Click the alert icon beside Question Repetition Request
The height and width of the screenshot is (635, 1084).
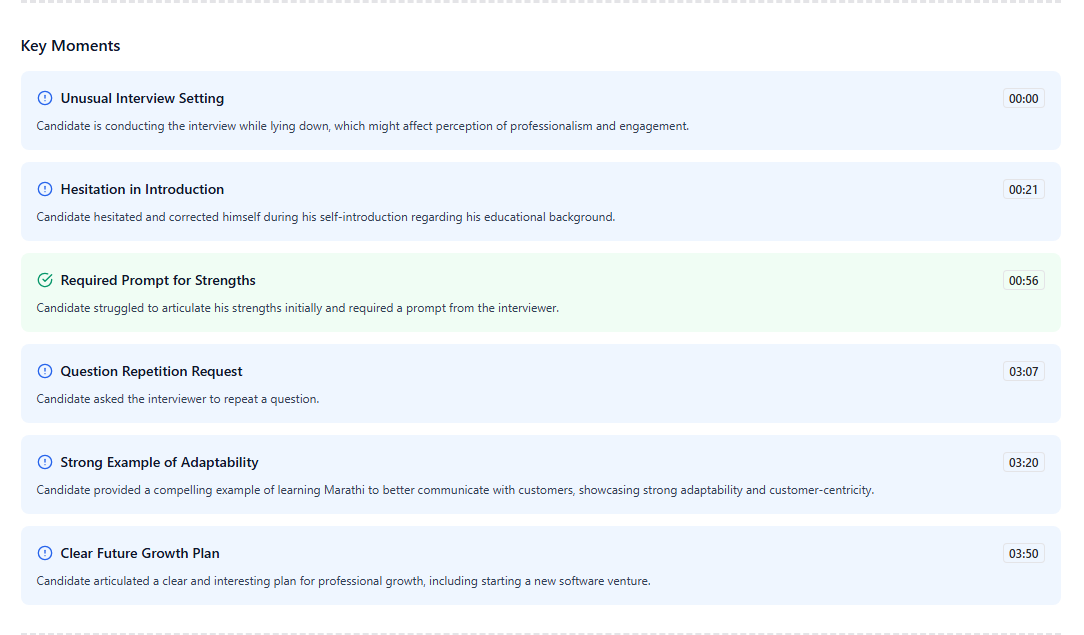(44, 371)
